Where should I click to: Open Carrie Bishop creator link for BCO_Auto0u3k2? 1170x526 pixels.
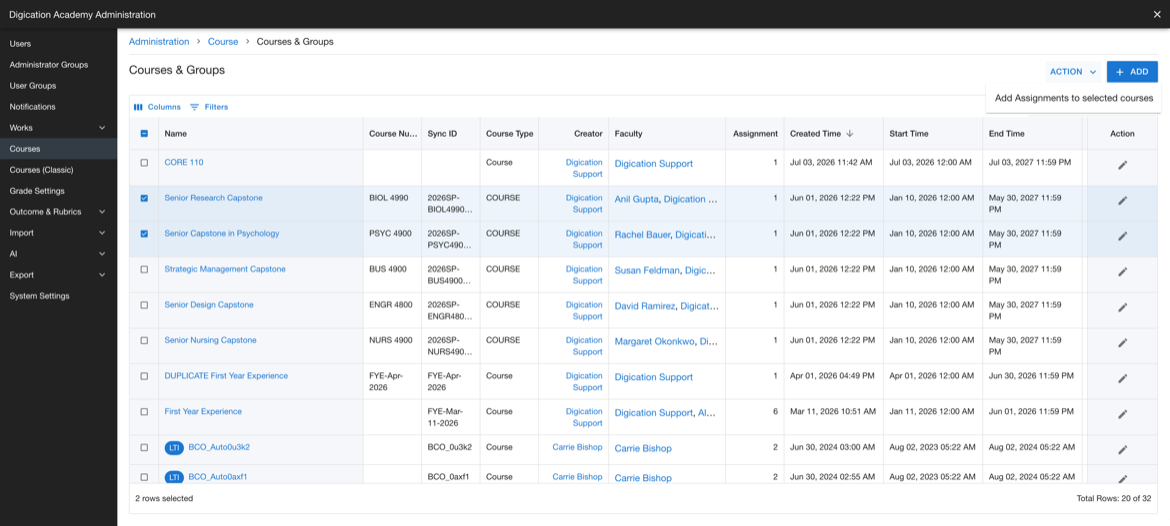(x=577, y=447)
